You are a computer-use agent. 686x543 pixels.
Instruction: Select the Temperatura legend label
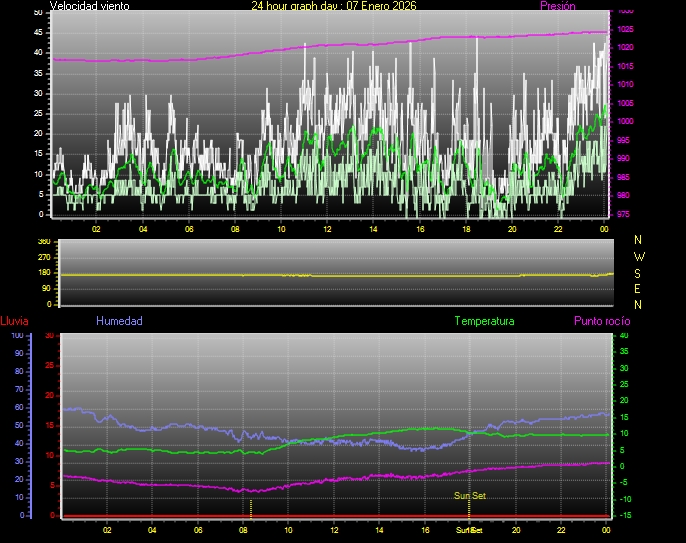[x=484, y=321]
